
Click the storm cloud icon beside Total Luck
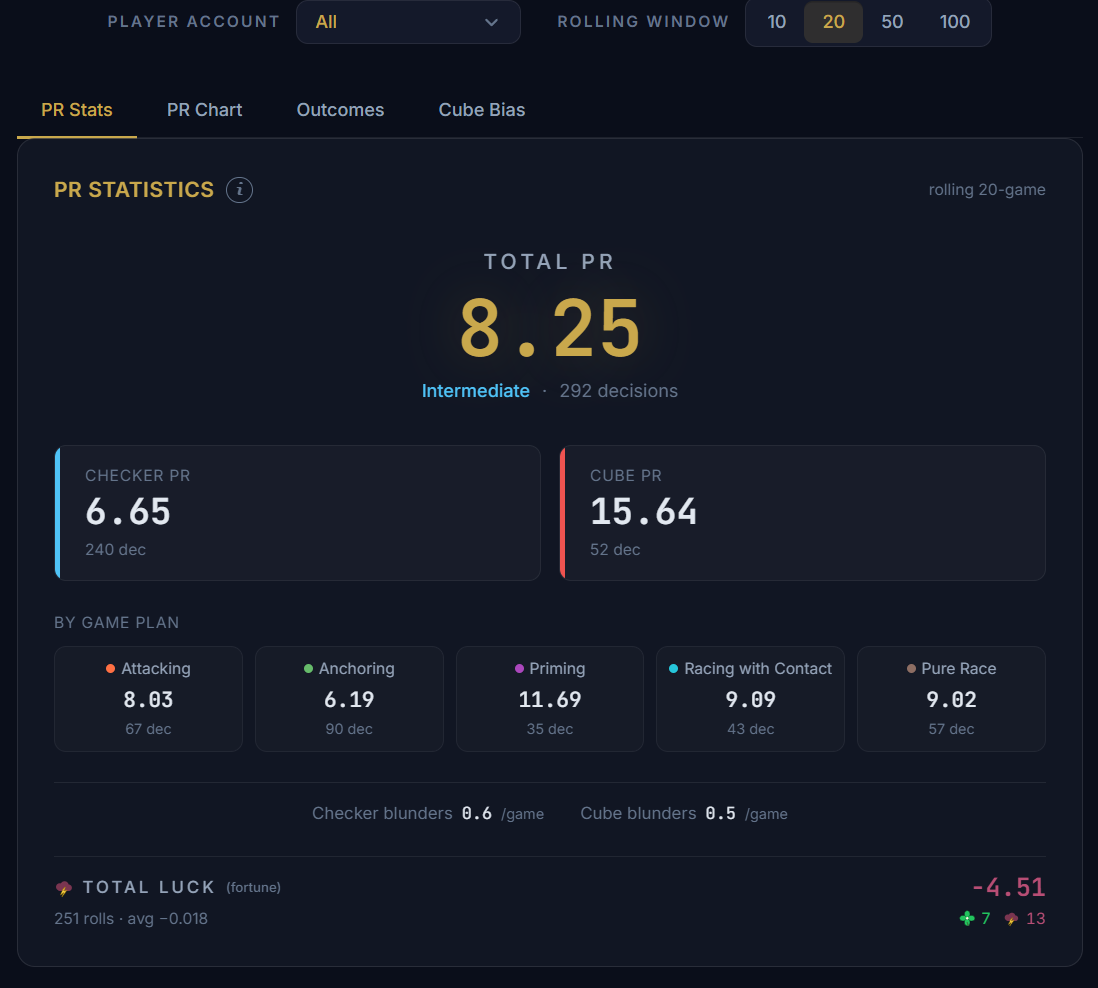coord(64,888)
